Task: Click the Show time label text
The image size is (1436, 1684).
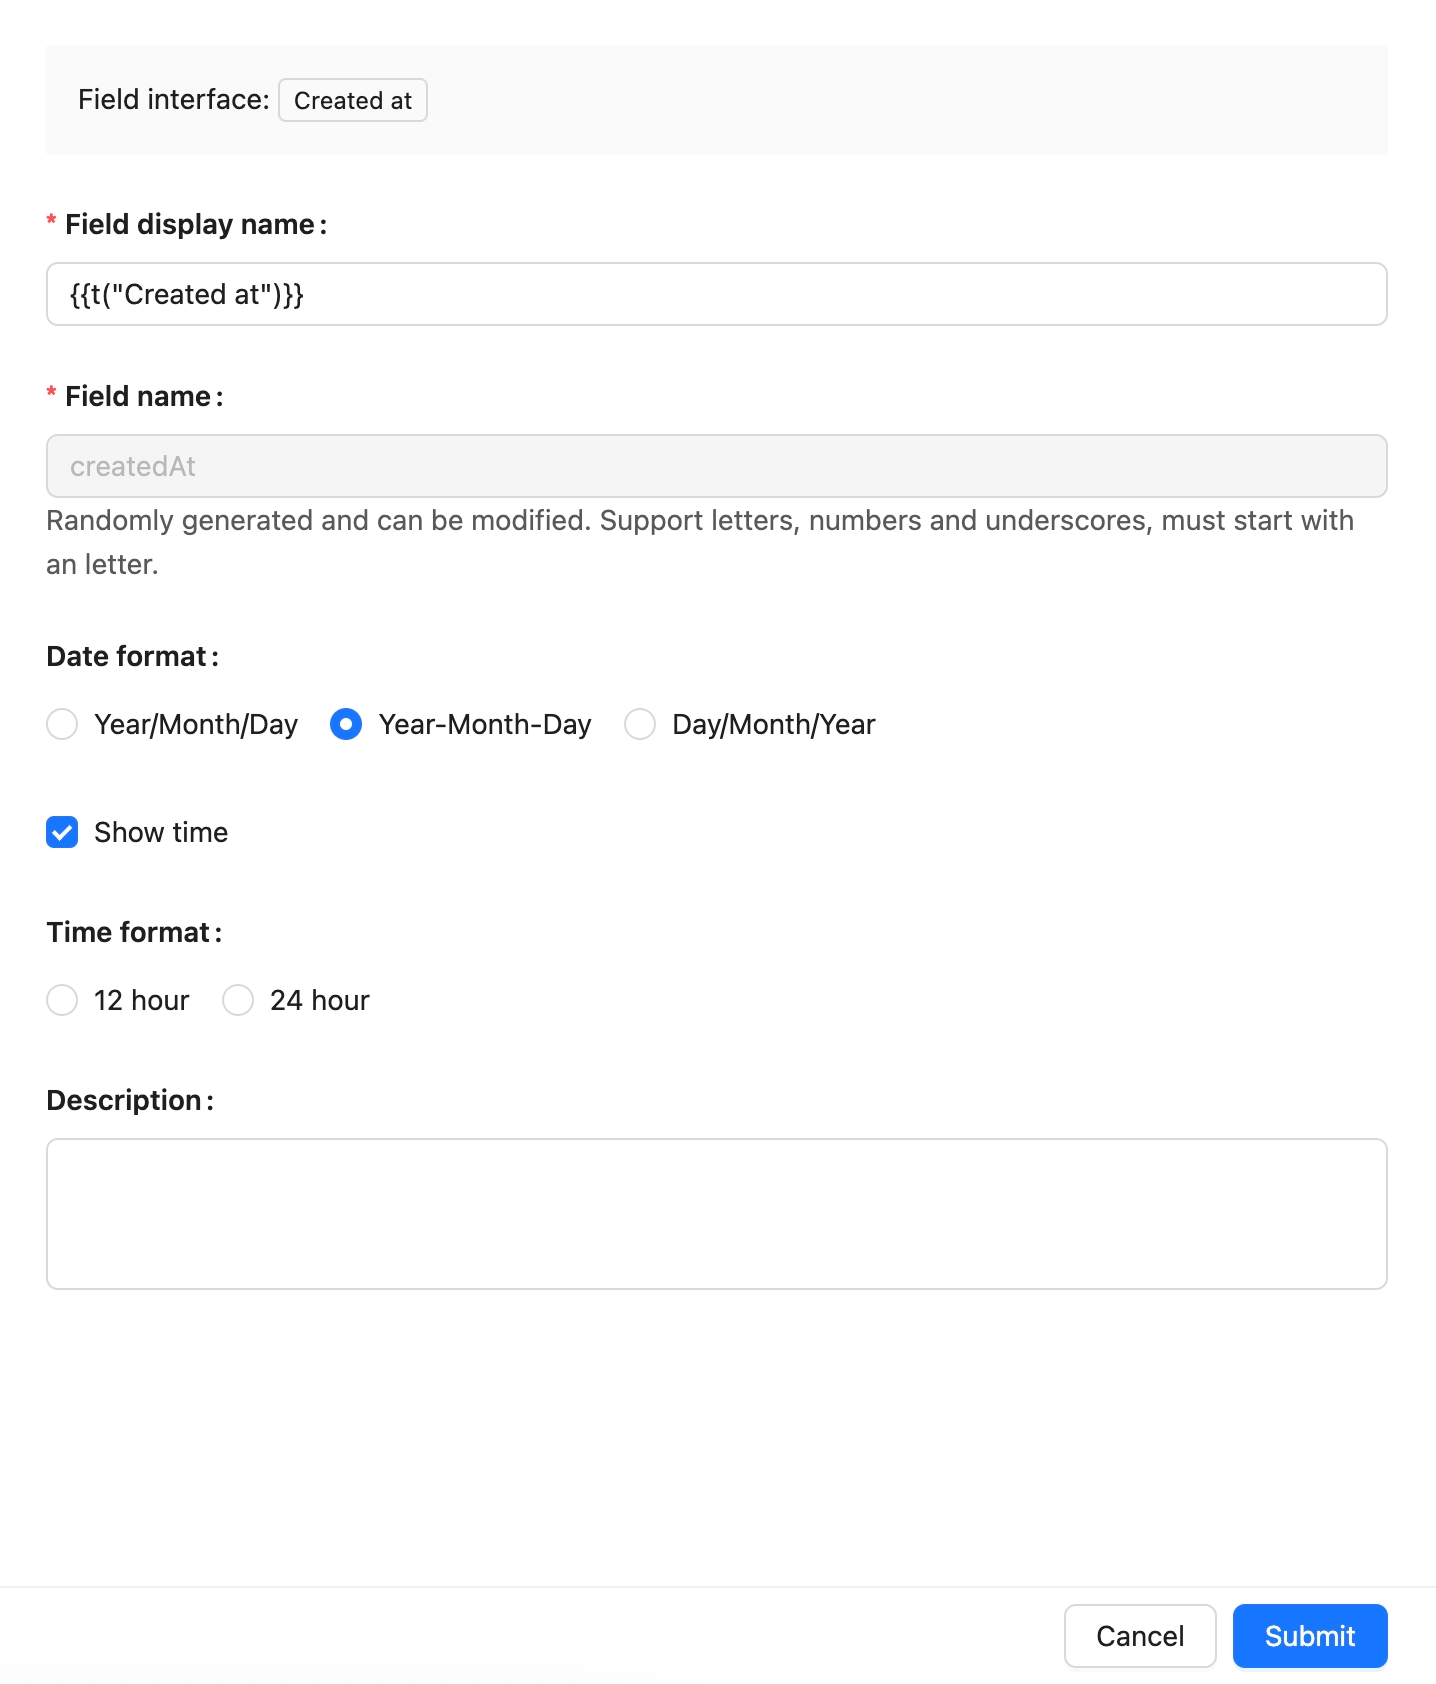Action: pyautogui.click(x=161, y=832)
